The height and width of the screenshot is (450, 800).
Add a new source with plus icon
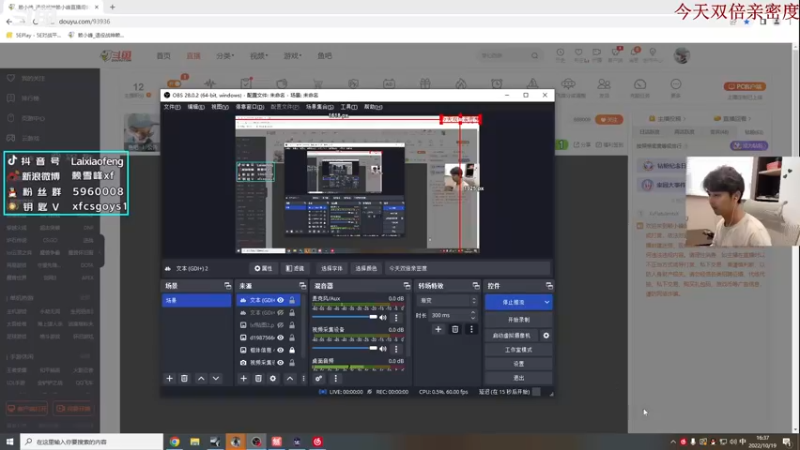[x=243, y=379]
